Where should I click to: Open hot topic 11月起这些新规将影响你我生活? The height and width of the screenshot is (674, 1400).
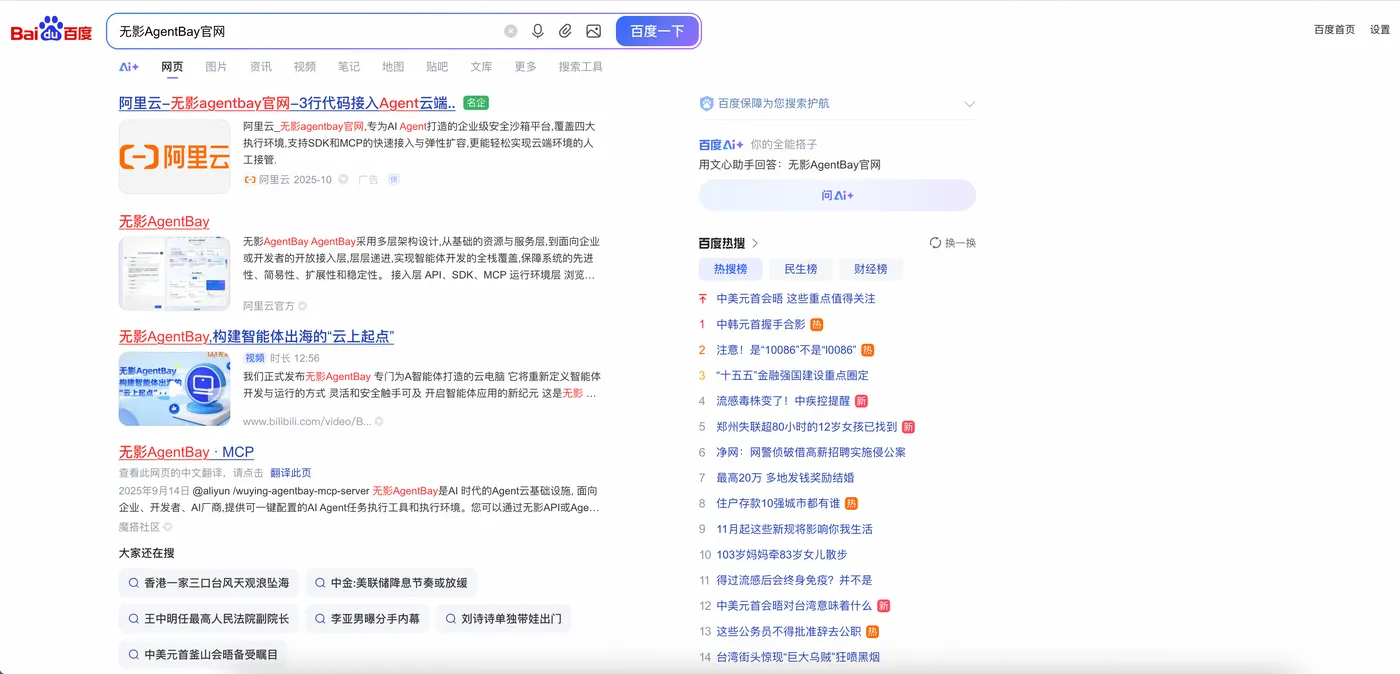(x=795, y=529)
